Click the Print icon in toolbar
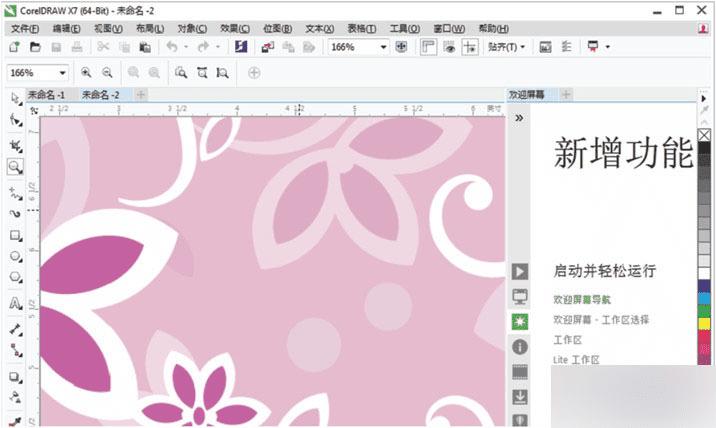Image resolution: width=716 pixels, height=428 pixels. (x=78, y=47)
